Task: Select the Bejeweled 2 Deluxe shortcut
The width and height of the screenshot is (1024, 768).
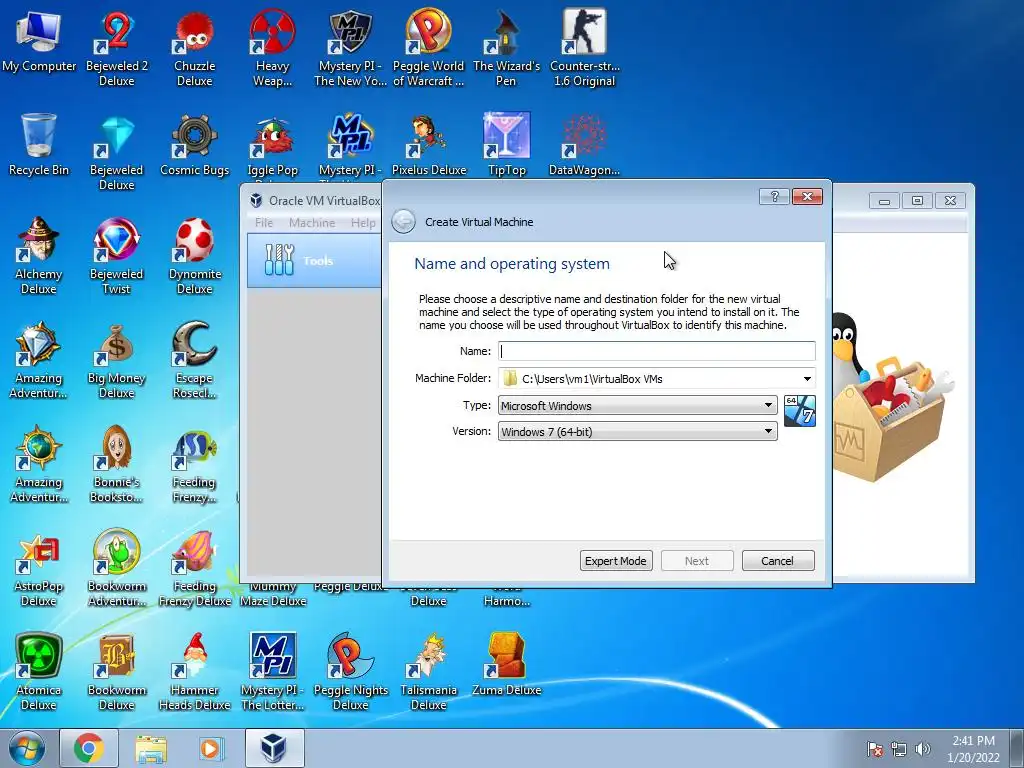Action: pyautogui.click(x=117, y=48)
